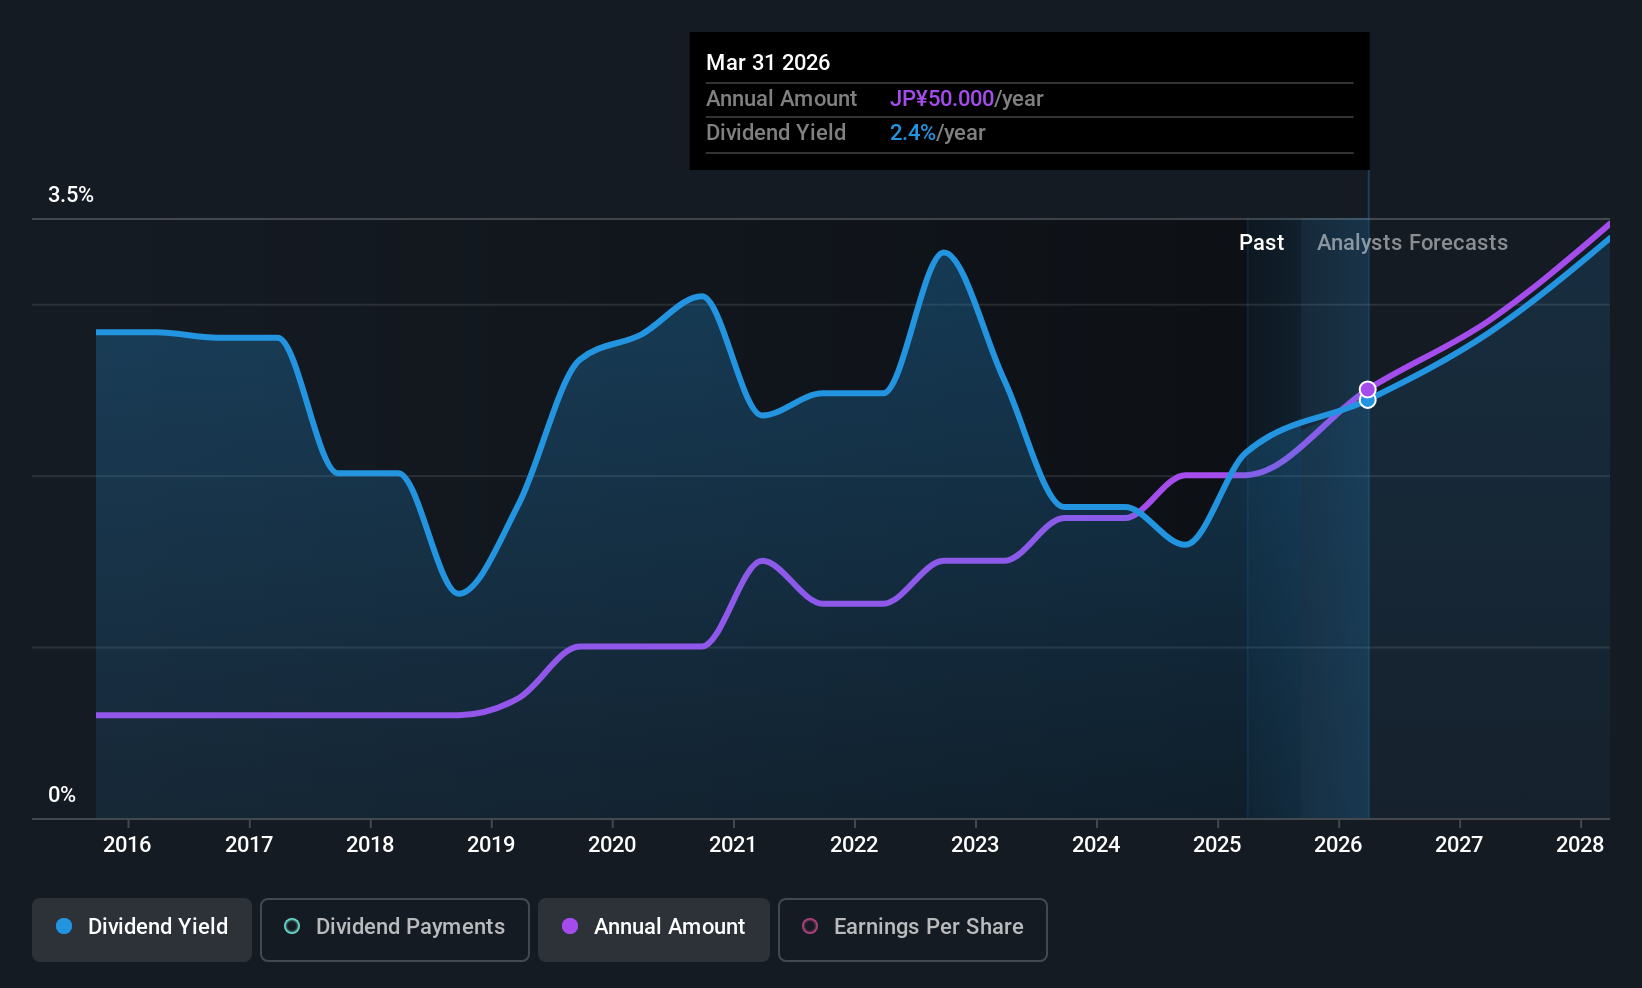This screenshot has height=988, width=1642.
Task: Click the JP¥50.000/year tooltip value
Action: (966, 99)
